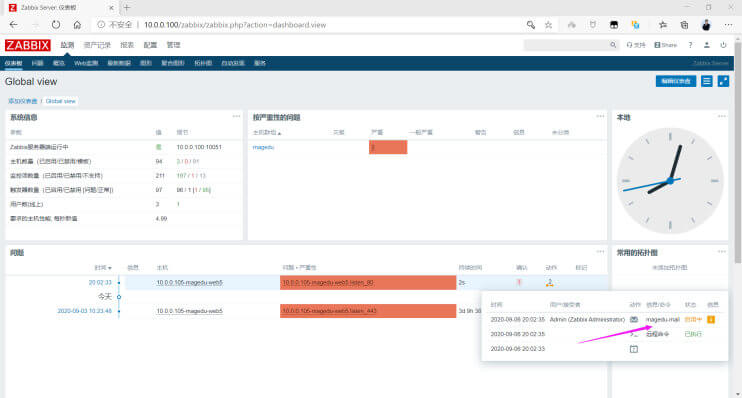This screenshot has height=398, width=742.
Task: Open the Global view breadcrumb link
Action: [61, 101]
